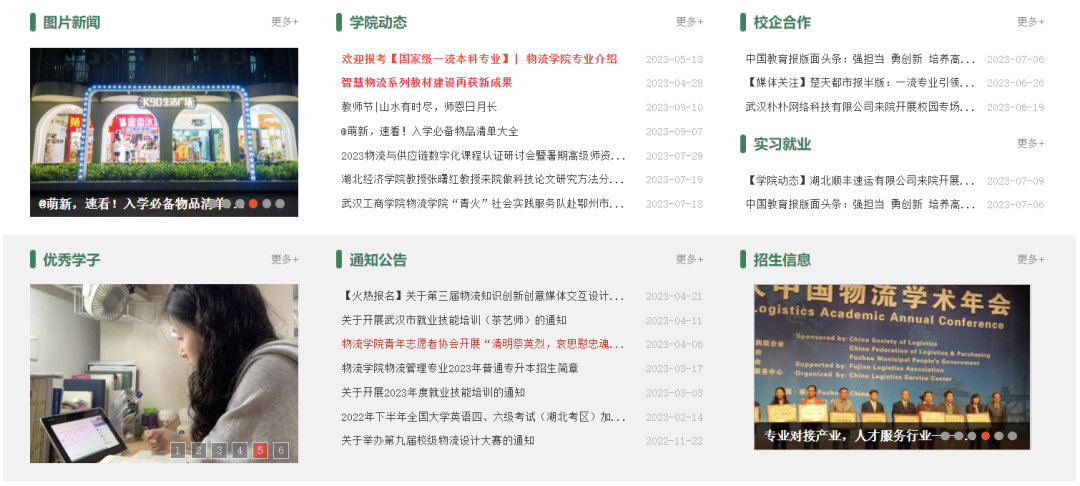This screenshot has height=486, width=1080.
Task: Open 更多+ next to 实习就业
Action: (x=1030, y=144)
